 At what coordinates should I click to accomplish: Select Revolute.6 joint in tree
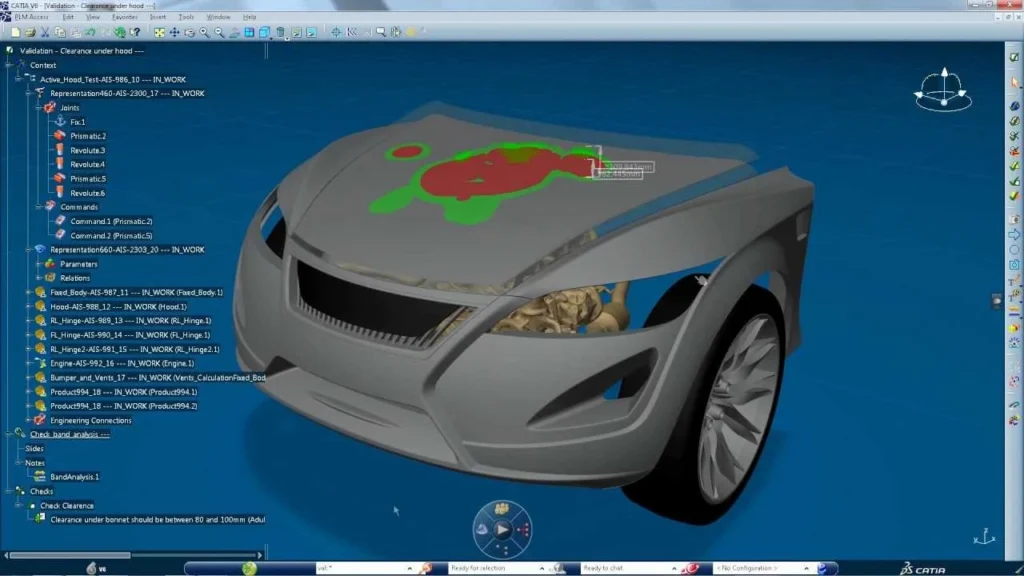point(88,193)
